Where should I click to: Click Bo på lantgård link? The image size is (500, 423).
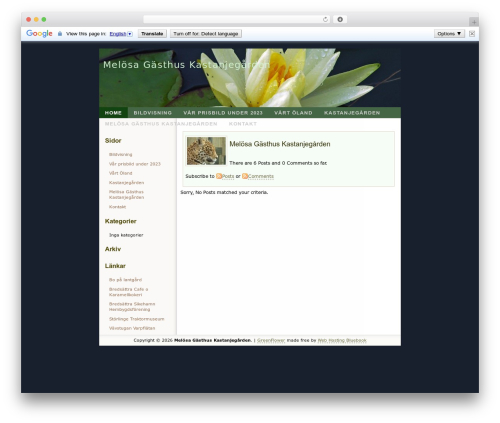[125, 280]
